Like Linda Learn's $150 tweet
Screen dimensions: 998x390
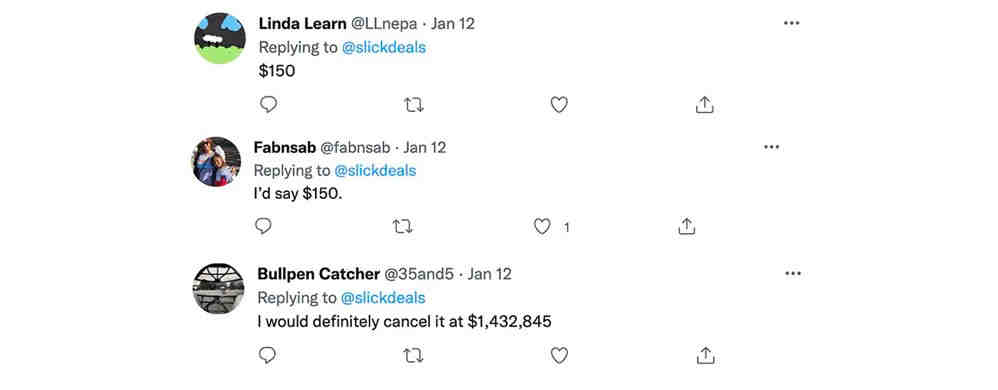click(x=559, y=105)
